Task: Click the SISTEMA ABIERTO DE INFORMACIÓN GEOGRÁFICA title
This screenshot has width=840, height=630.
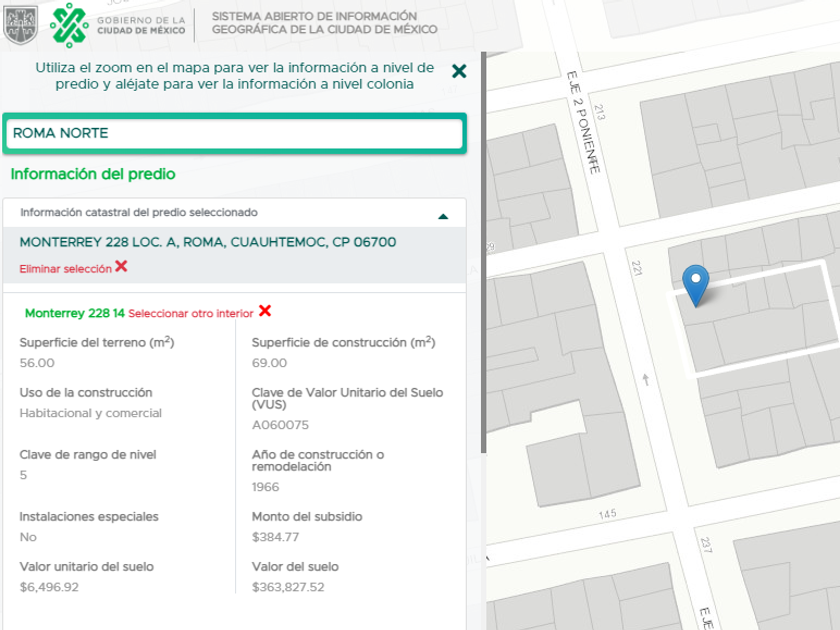Action: (325, 23)
